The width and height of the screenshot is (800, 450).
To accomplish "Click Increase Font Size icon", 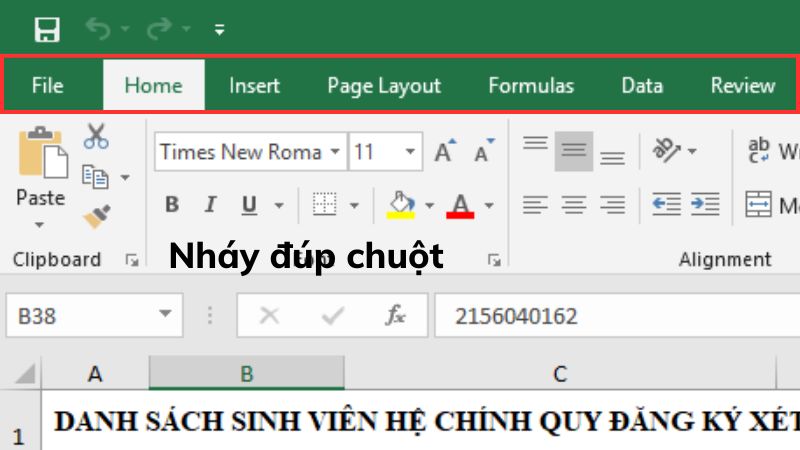I will pos(445,152).
